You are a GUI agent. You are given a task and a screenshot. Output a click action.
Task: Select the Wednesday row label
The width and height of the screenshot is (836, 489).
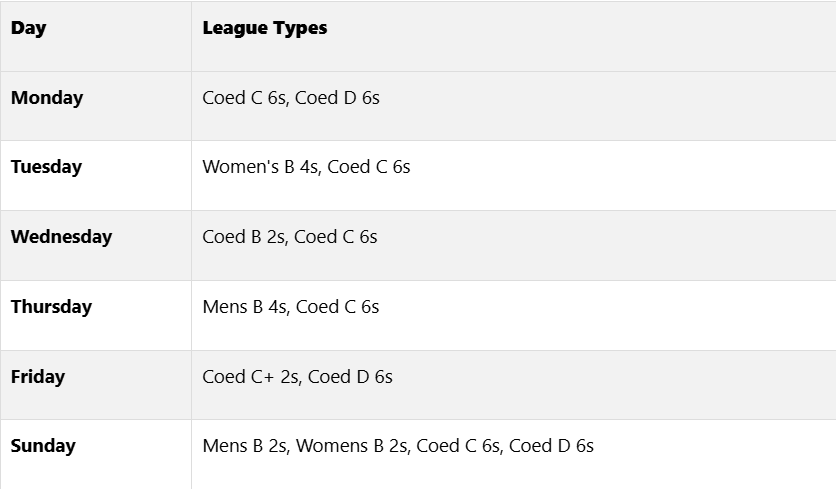(61, 237)
